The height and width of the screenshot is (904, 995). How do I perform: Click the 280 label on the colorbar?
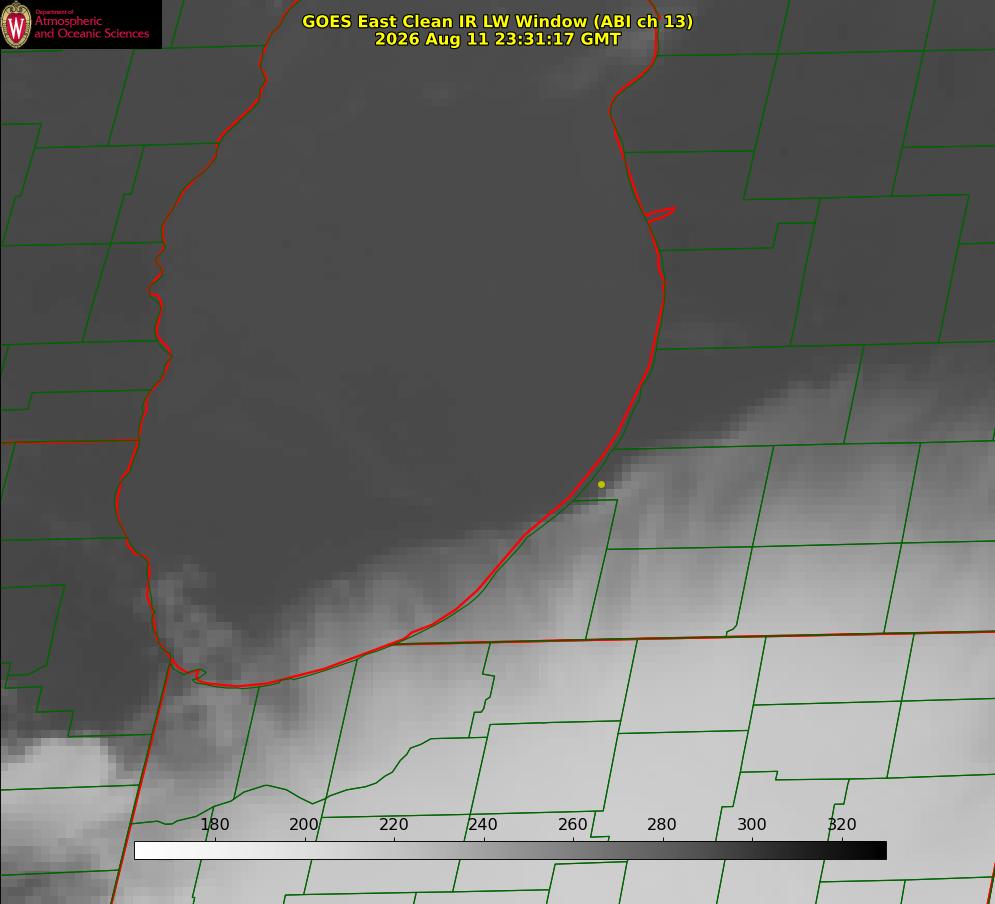(662, 824)
